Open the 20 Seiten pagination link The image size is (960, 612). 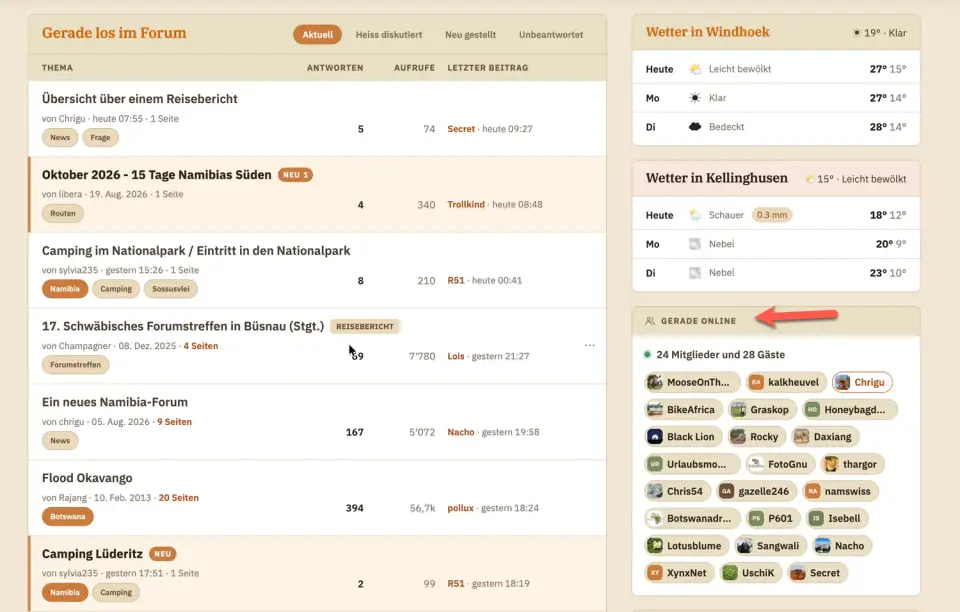pos(179,498)
